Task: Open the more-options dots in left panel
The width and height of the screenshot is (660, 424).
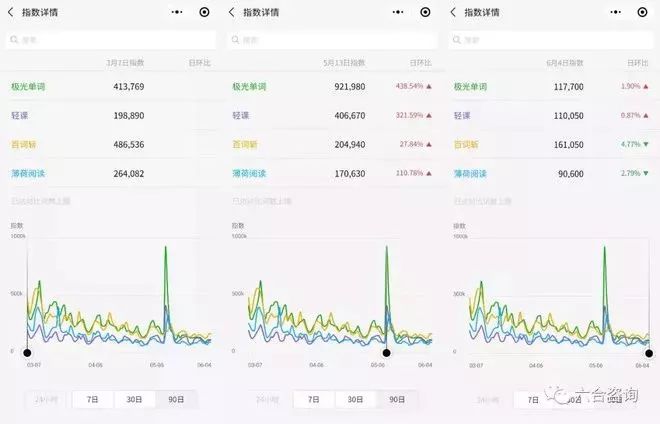Action: (x=177, y=12)
